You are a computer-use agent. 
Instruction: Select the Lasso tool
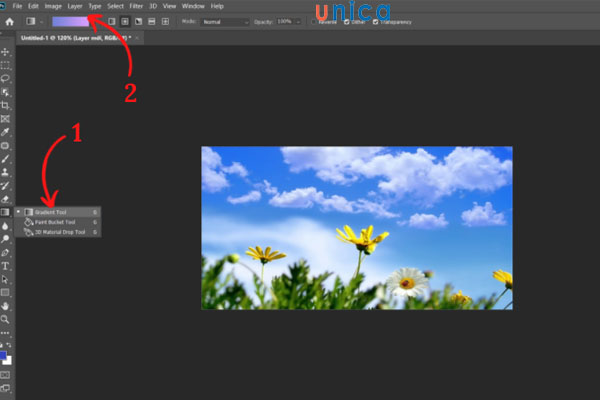[5, 78]
